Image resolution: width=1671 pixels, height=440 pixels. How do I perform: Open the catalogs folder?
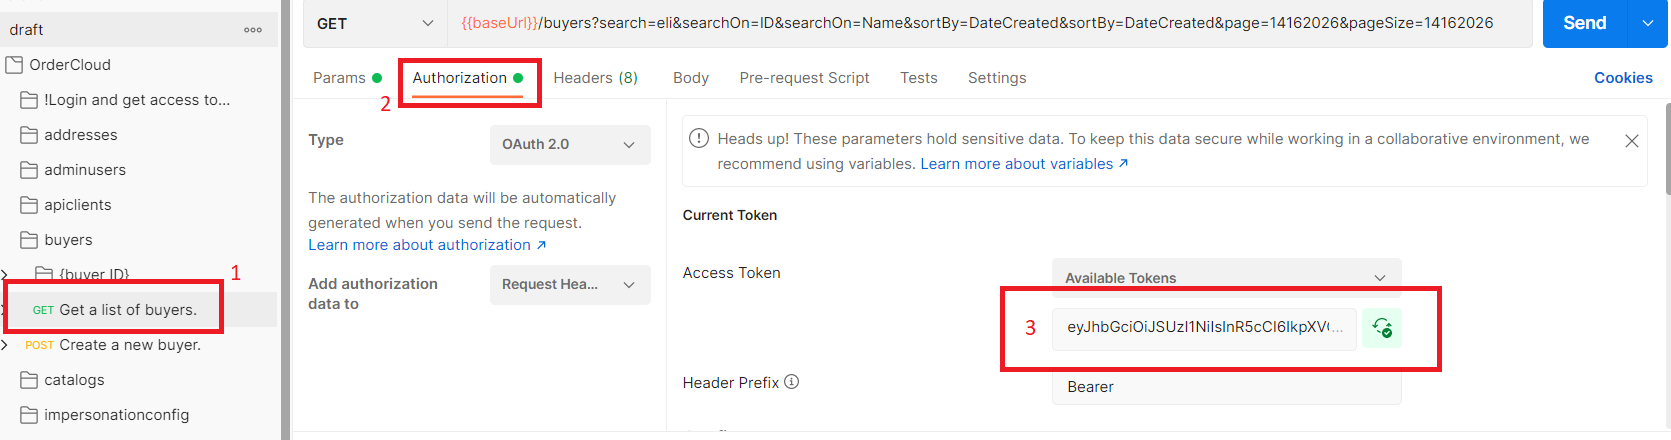click(x=74, y=380)
